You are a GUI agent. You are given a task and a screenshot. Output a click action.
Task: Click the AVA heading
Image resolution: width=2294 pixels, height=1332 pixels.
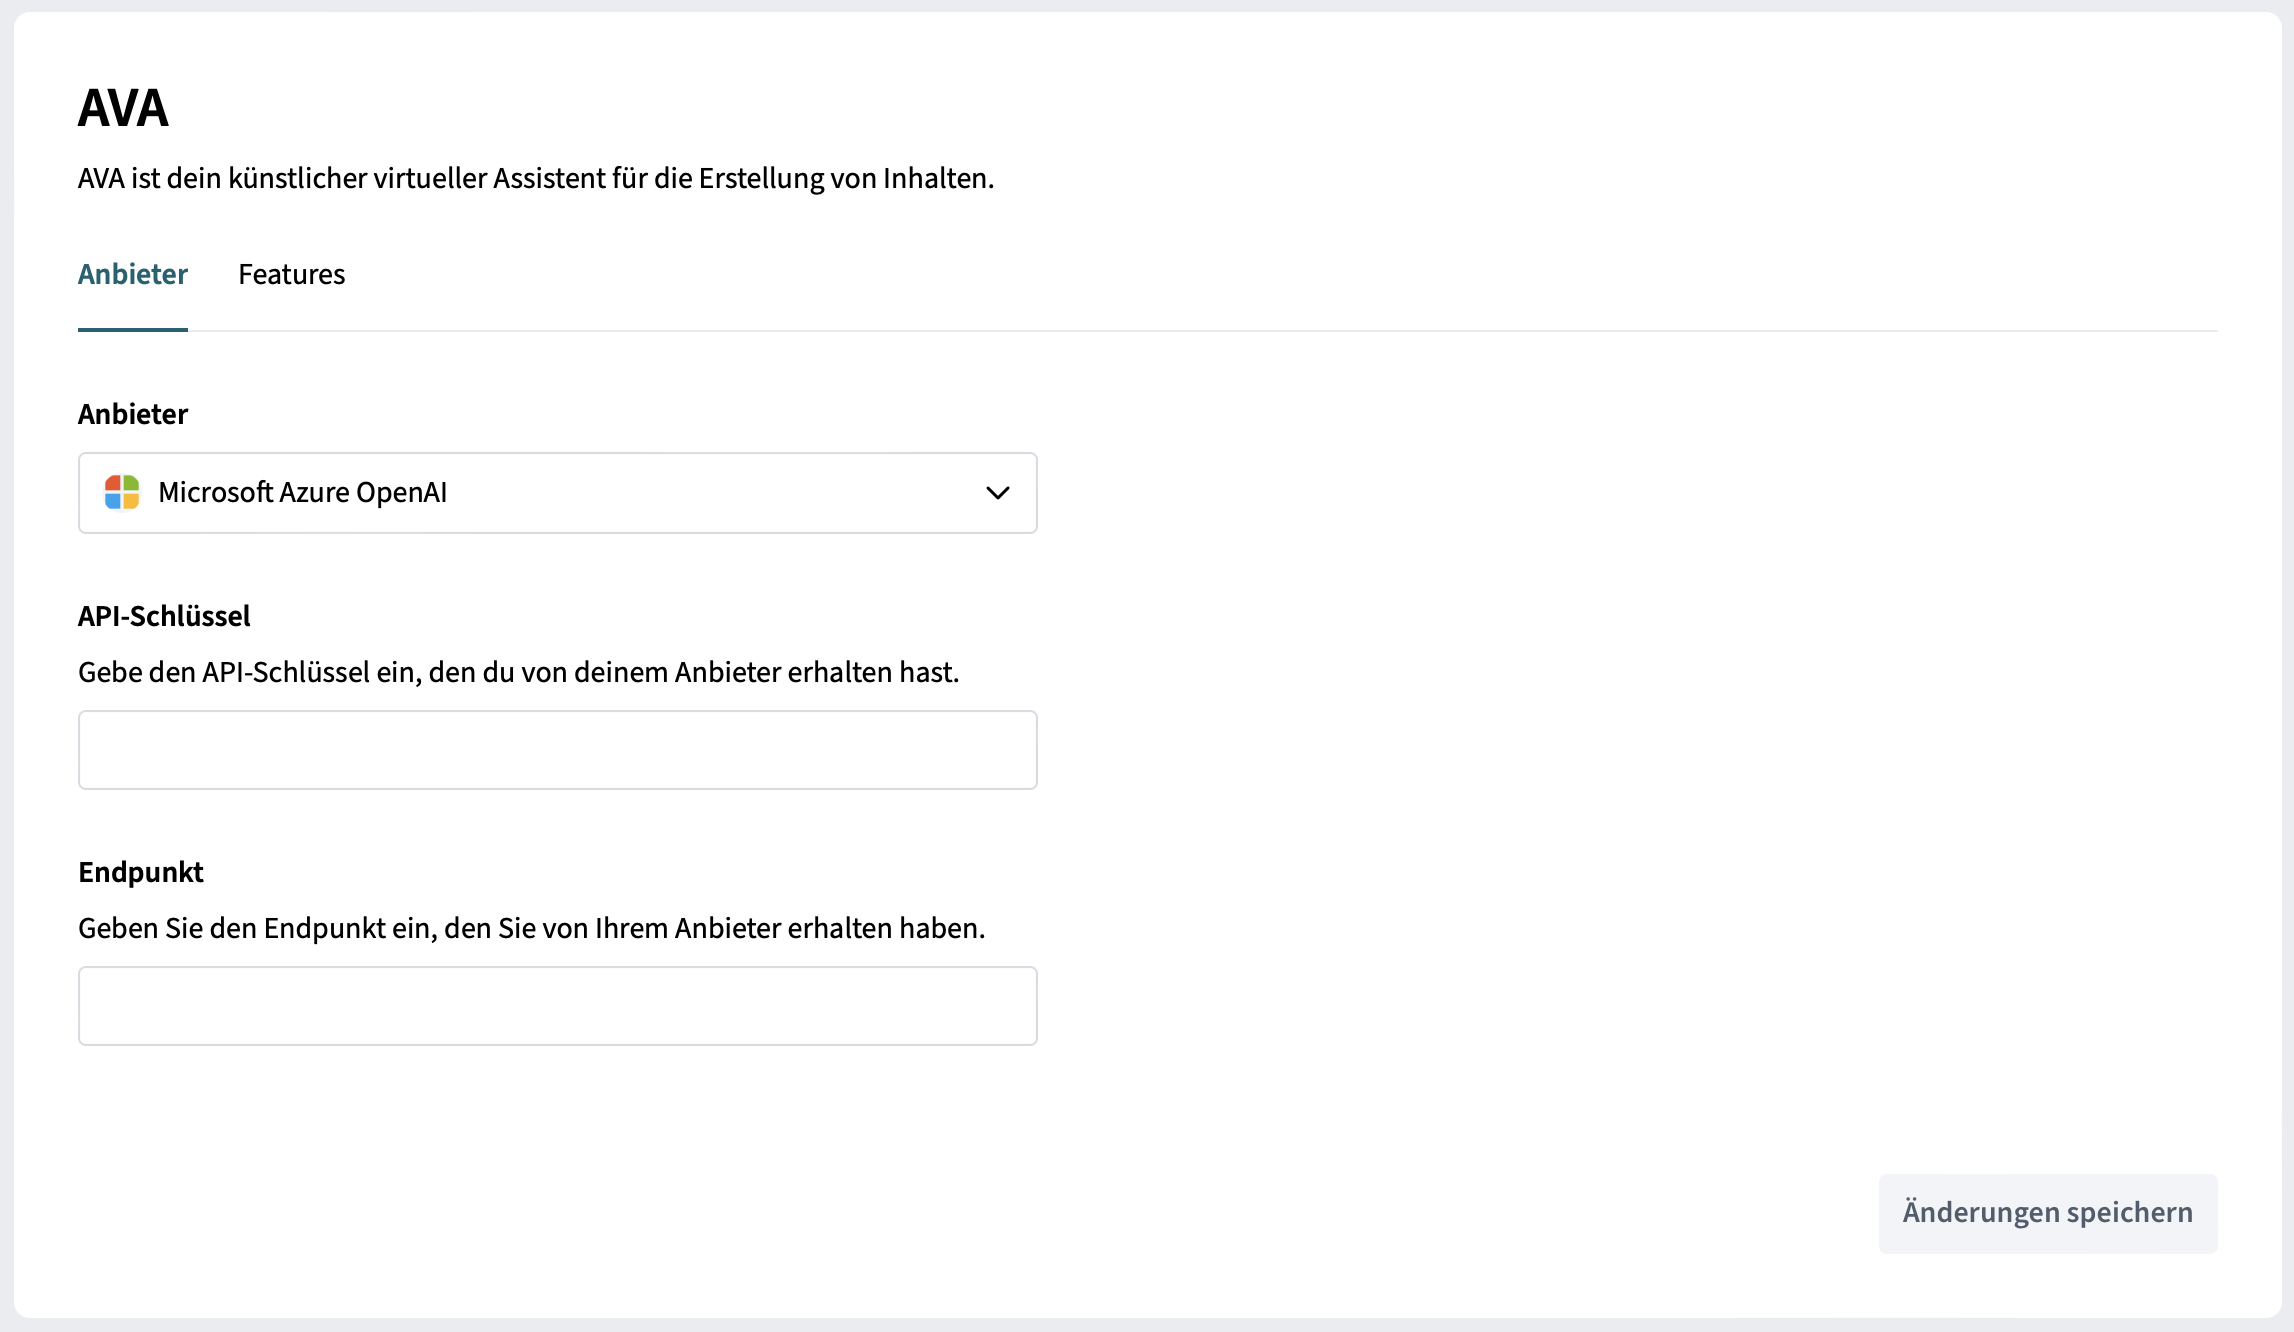123,107
